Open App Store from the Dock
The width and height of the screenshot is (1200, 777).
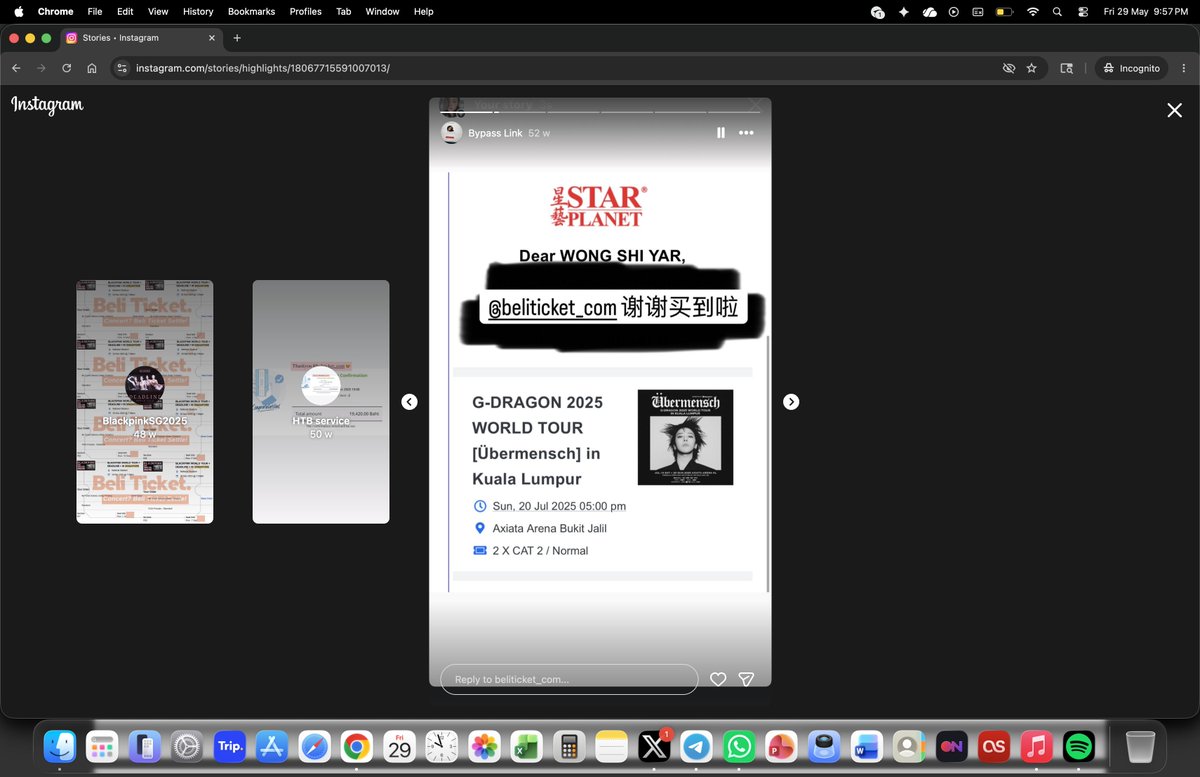[x=272, y=746]
